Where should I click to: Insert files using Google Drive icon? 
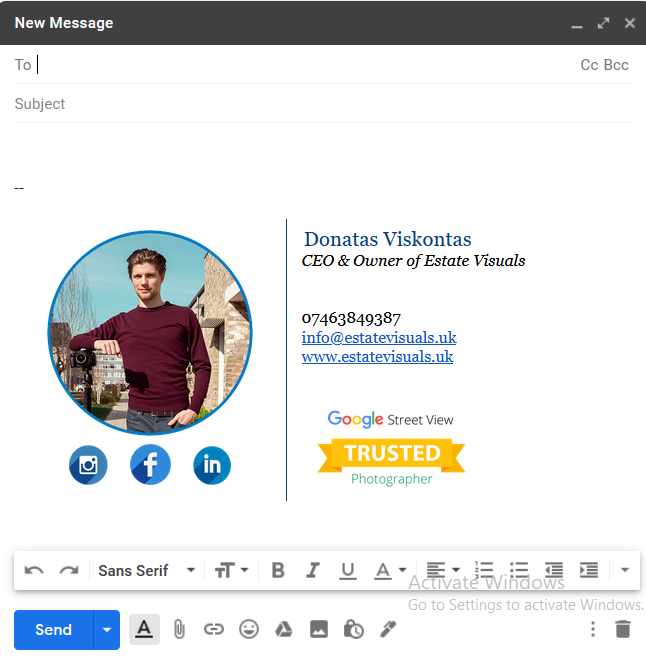284,629
